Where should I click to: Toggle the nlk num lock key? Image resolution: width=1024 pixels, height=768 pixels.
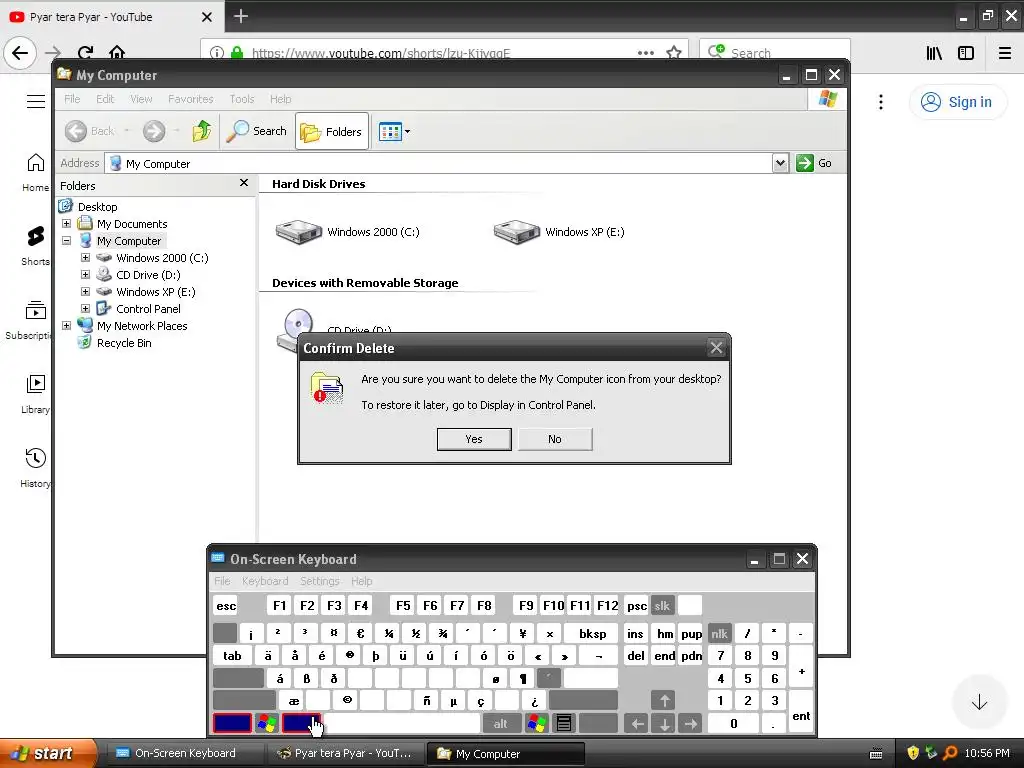(719, 633)
